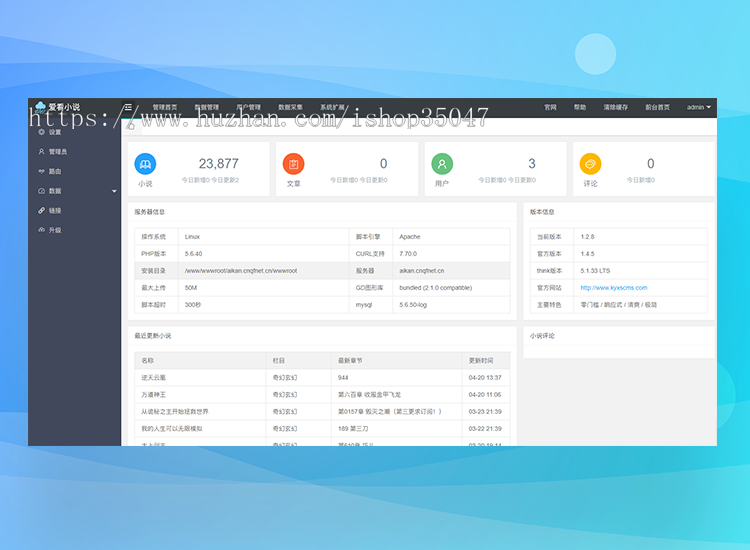The height and width of the screenshot is (550, 750).
Task: Click the 服务器信息 panel heading
Action: pos(150,212)
